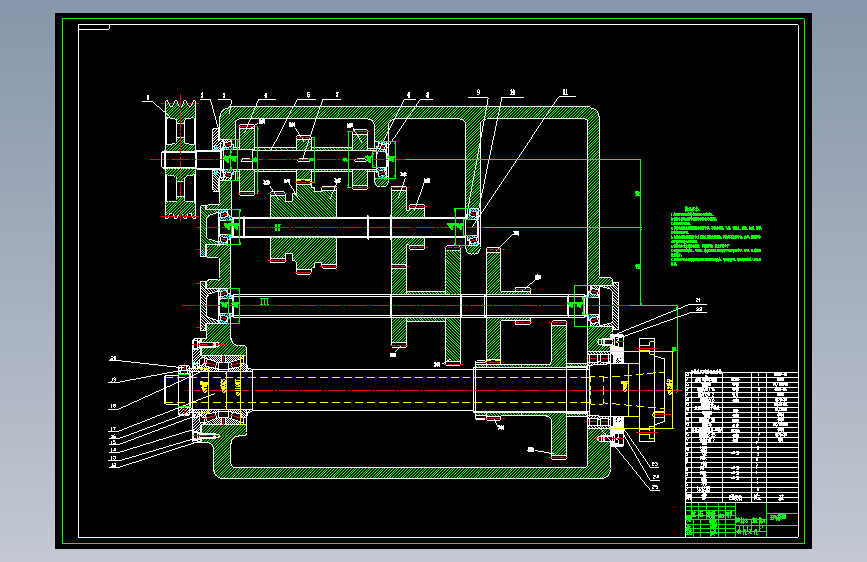Select part callout number 11
Screen dimensions: 867x562
[x=565, y=92]
